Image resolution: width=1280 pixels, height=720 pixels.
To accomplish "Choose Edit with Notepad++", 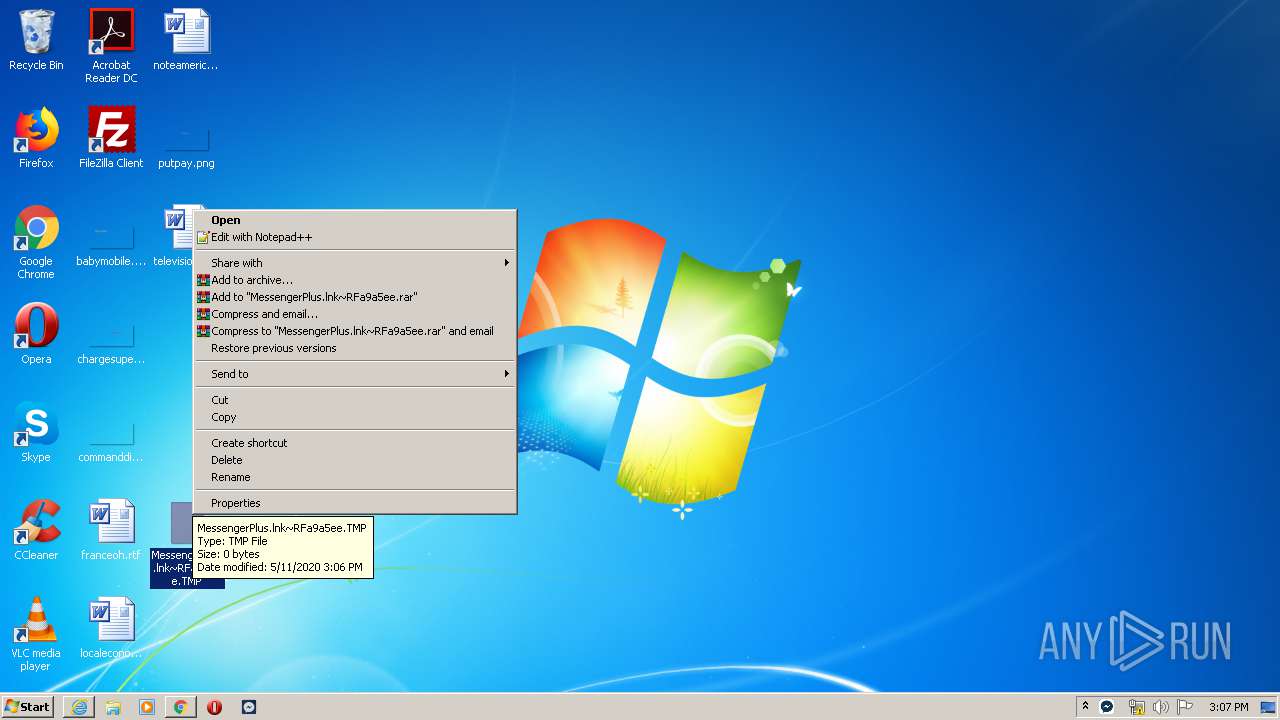I will pos(355,237).
